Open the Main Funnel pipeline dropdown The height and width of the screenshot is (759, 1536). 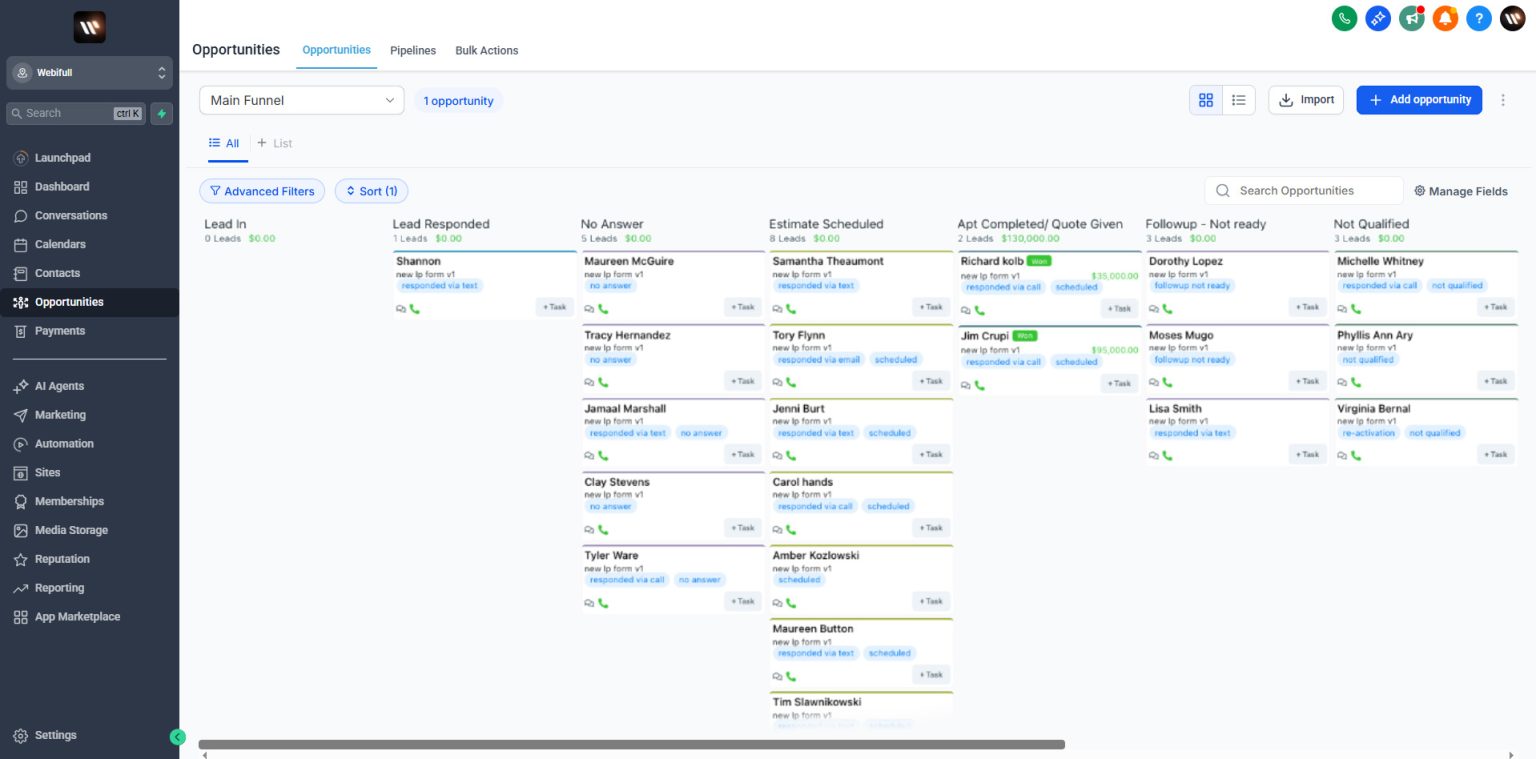click(301, 100)
